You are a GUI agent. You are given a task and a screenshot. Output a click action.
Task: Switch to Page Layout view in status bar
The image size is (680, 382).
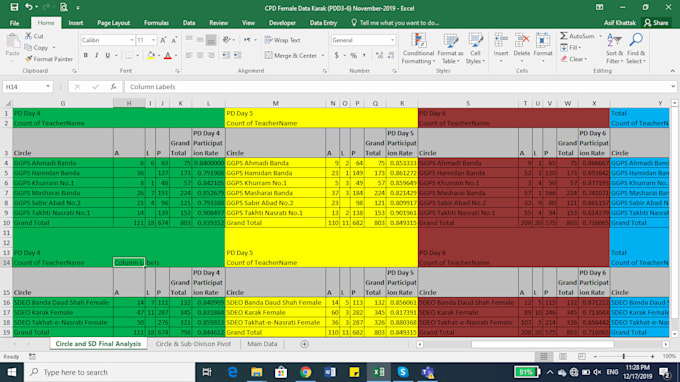click(562, 356)
